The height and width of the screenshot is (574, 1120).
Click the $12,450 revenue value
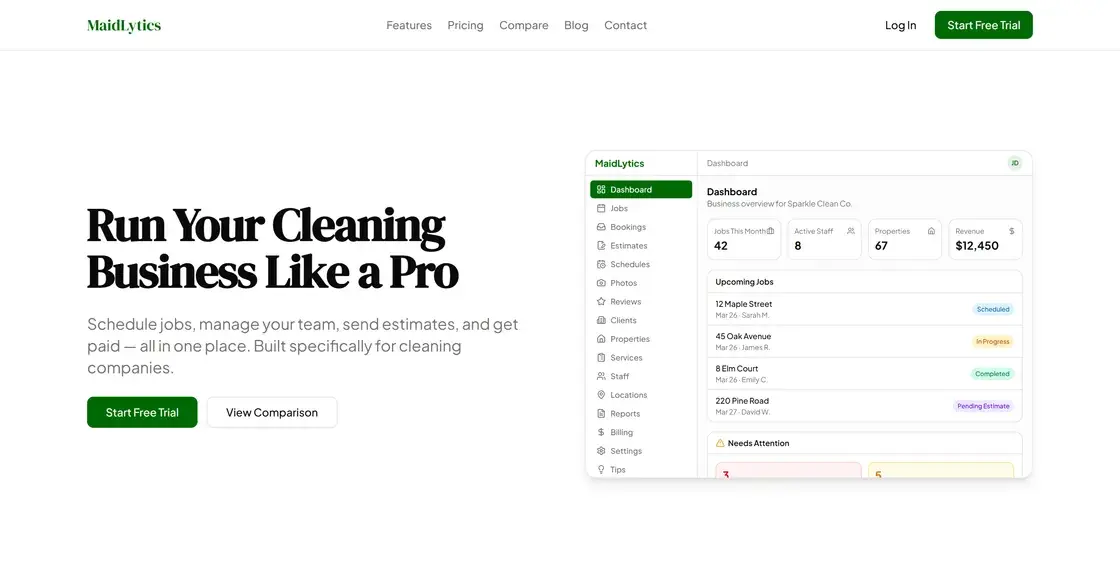point(976,246)
